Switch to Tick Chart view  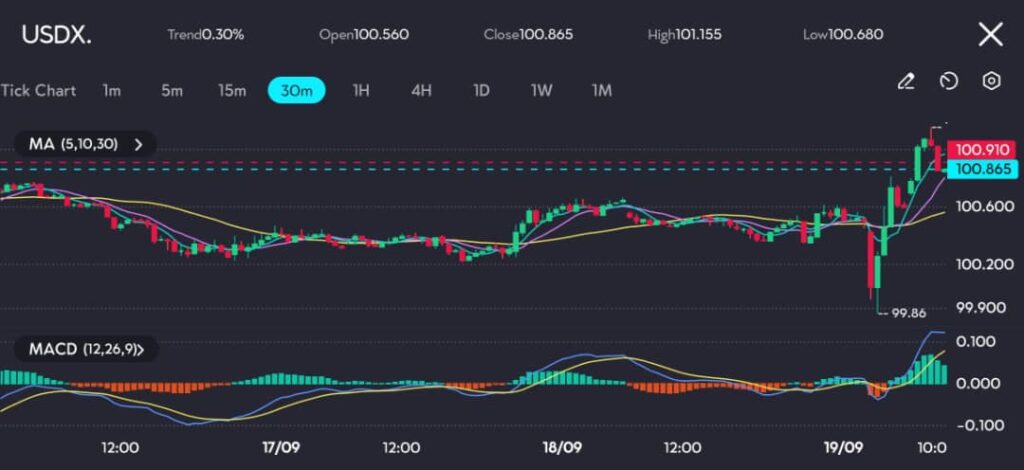click(x=38, y=90)
